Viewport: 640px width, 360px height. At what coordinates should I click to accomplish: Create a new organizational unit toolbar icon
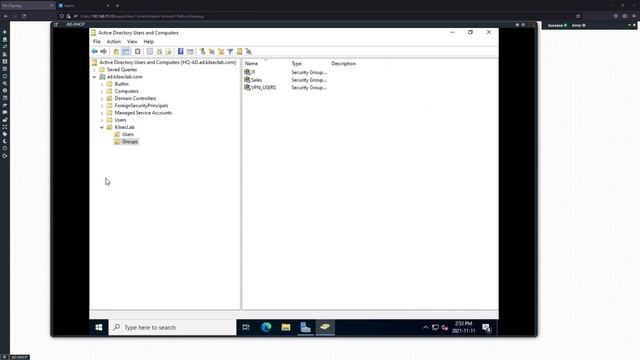pyautogui.click(x=221, y=51)
